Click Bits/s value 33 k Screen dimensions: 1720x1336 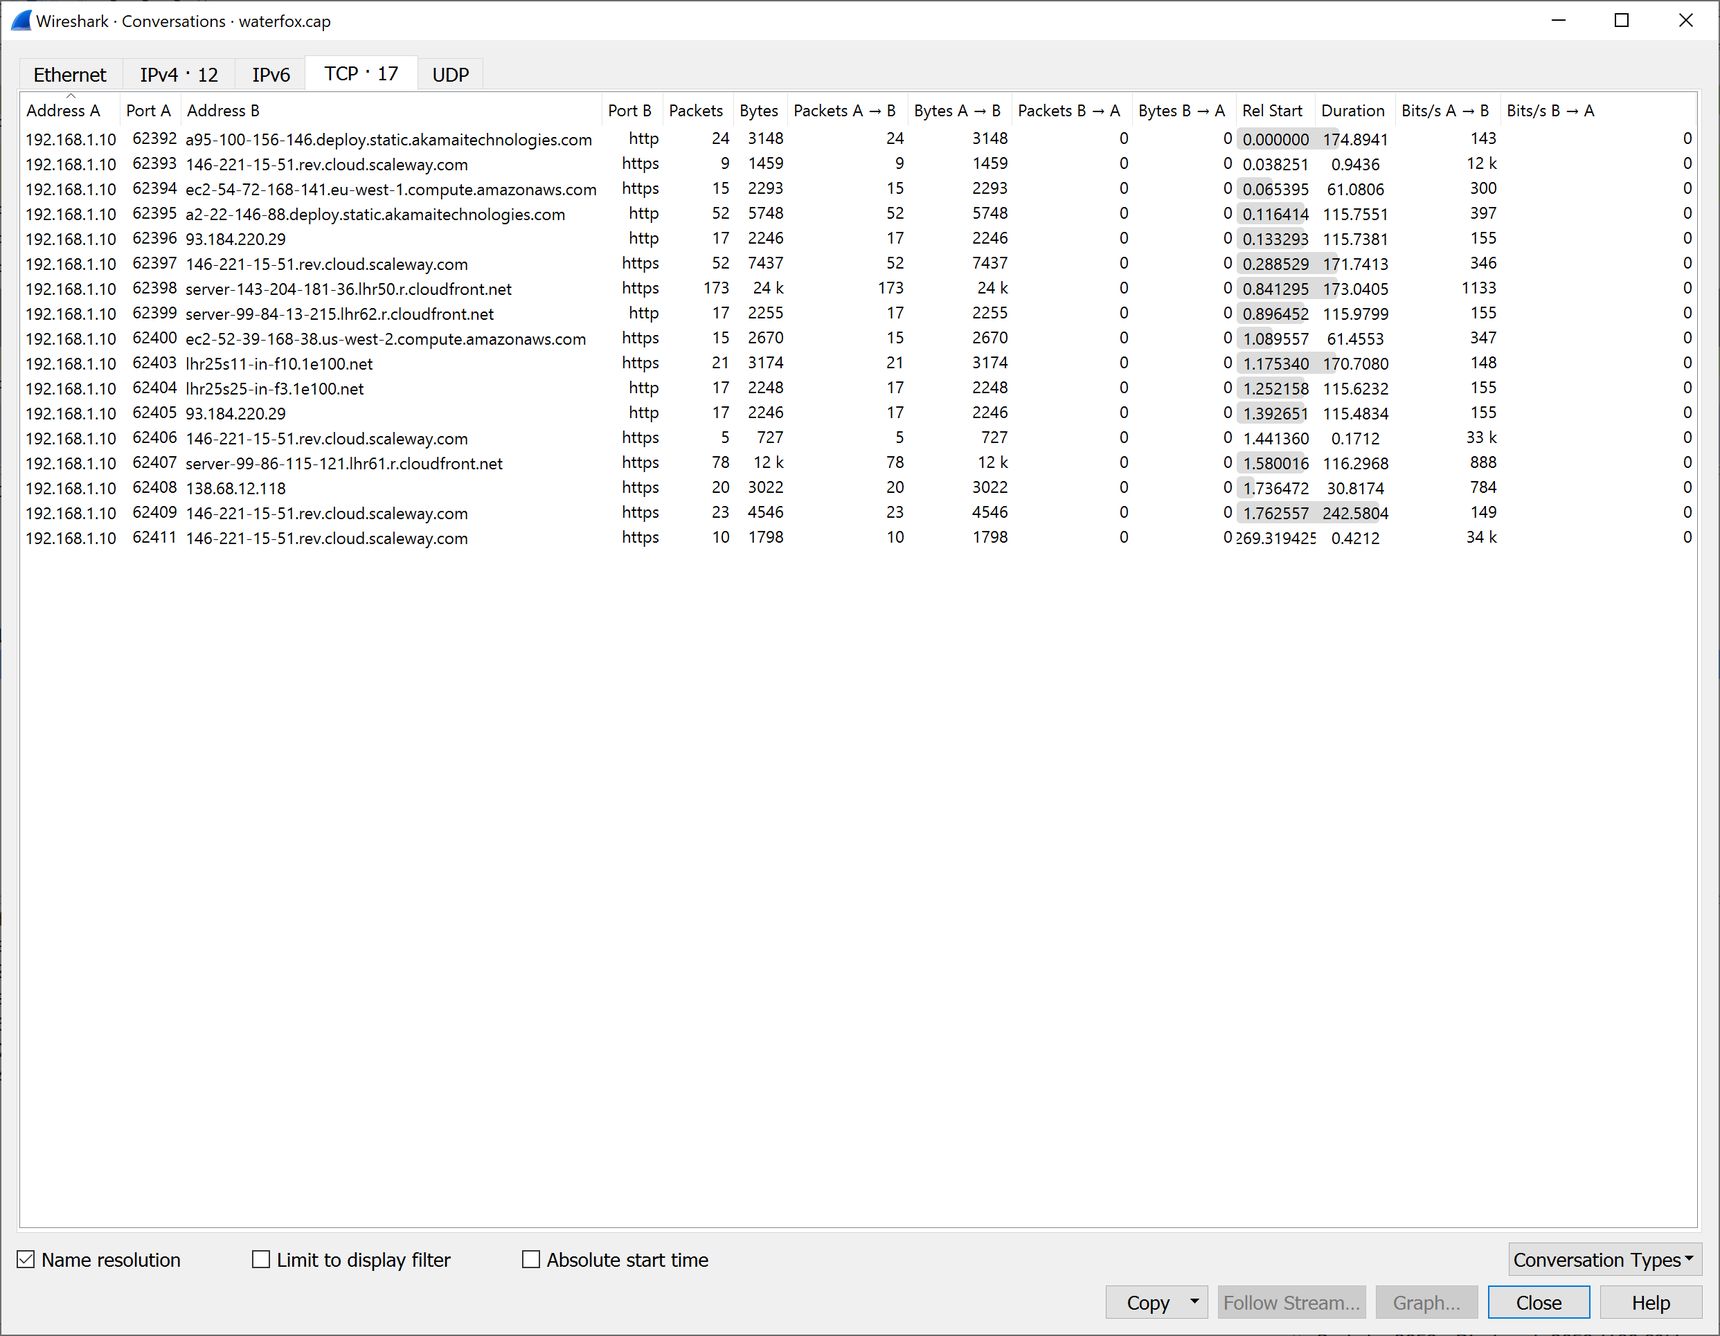point(1481,438)
